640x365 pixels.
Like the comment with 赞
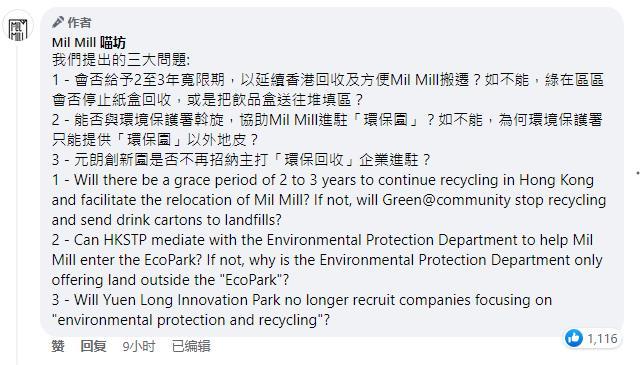coord(58,346)
